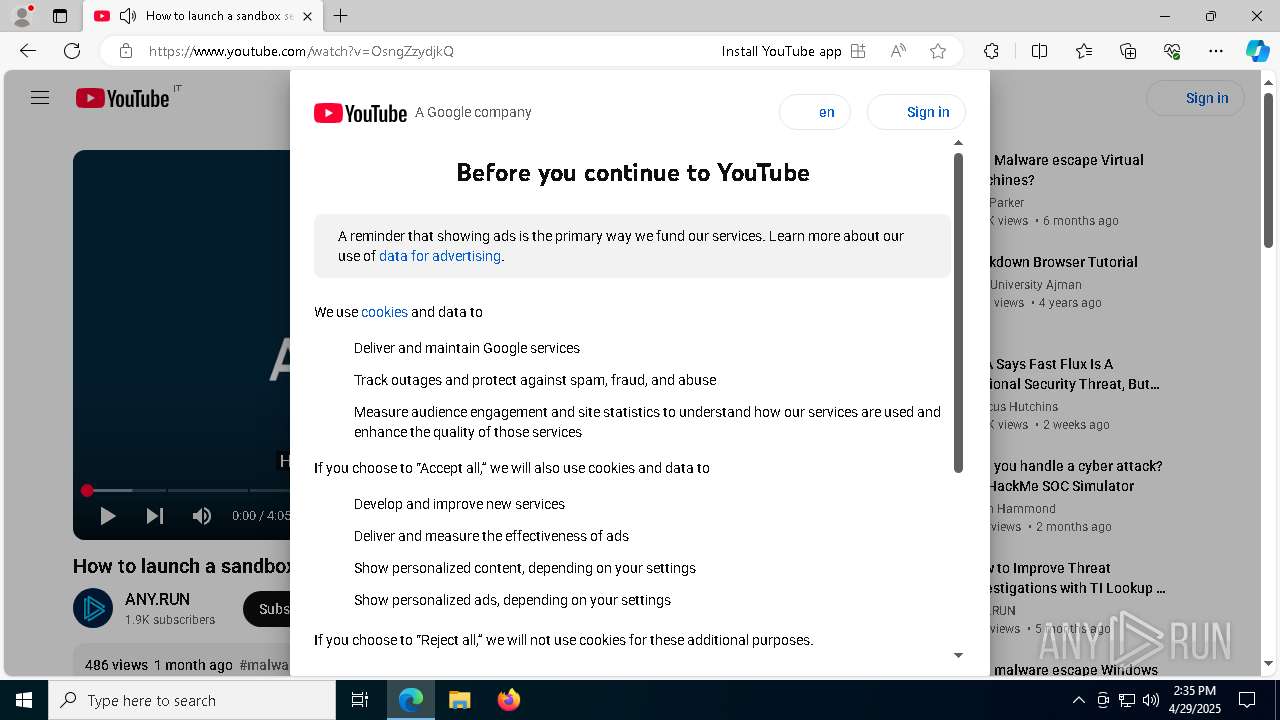Open Settings and more ellipsis menu
The width and height of the screenshot is (1280, 720).
[x=1216, y=51]
